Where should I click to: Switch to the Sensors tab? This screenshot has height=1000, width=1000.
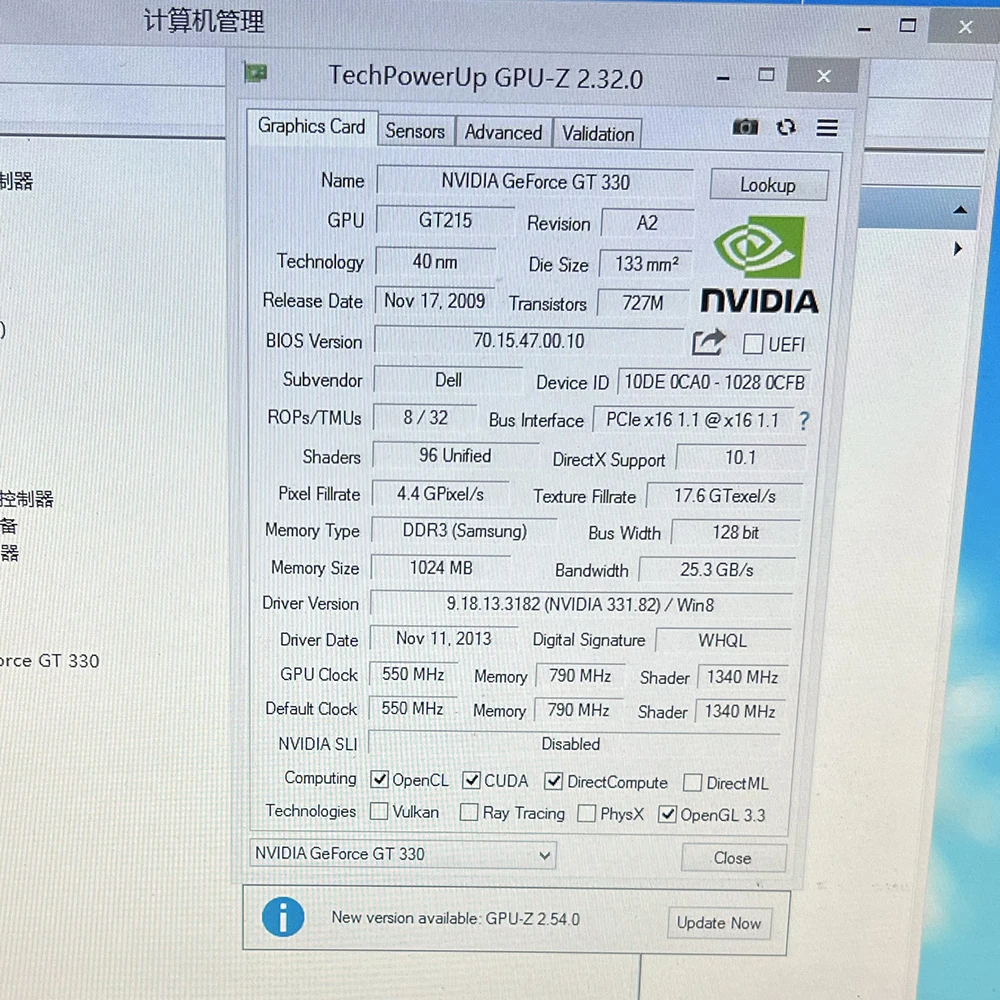pos(415,131)
